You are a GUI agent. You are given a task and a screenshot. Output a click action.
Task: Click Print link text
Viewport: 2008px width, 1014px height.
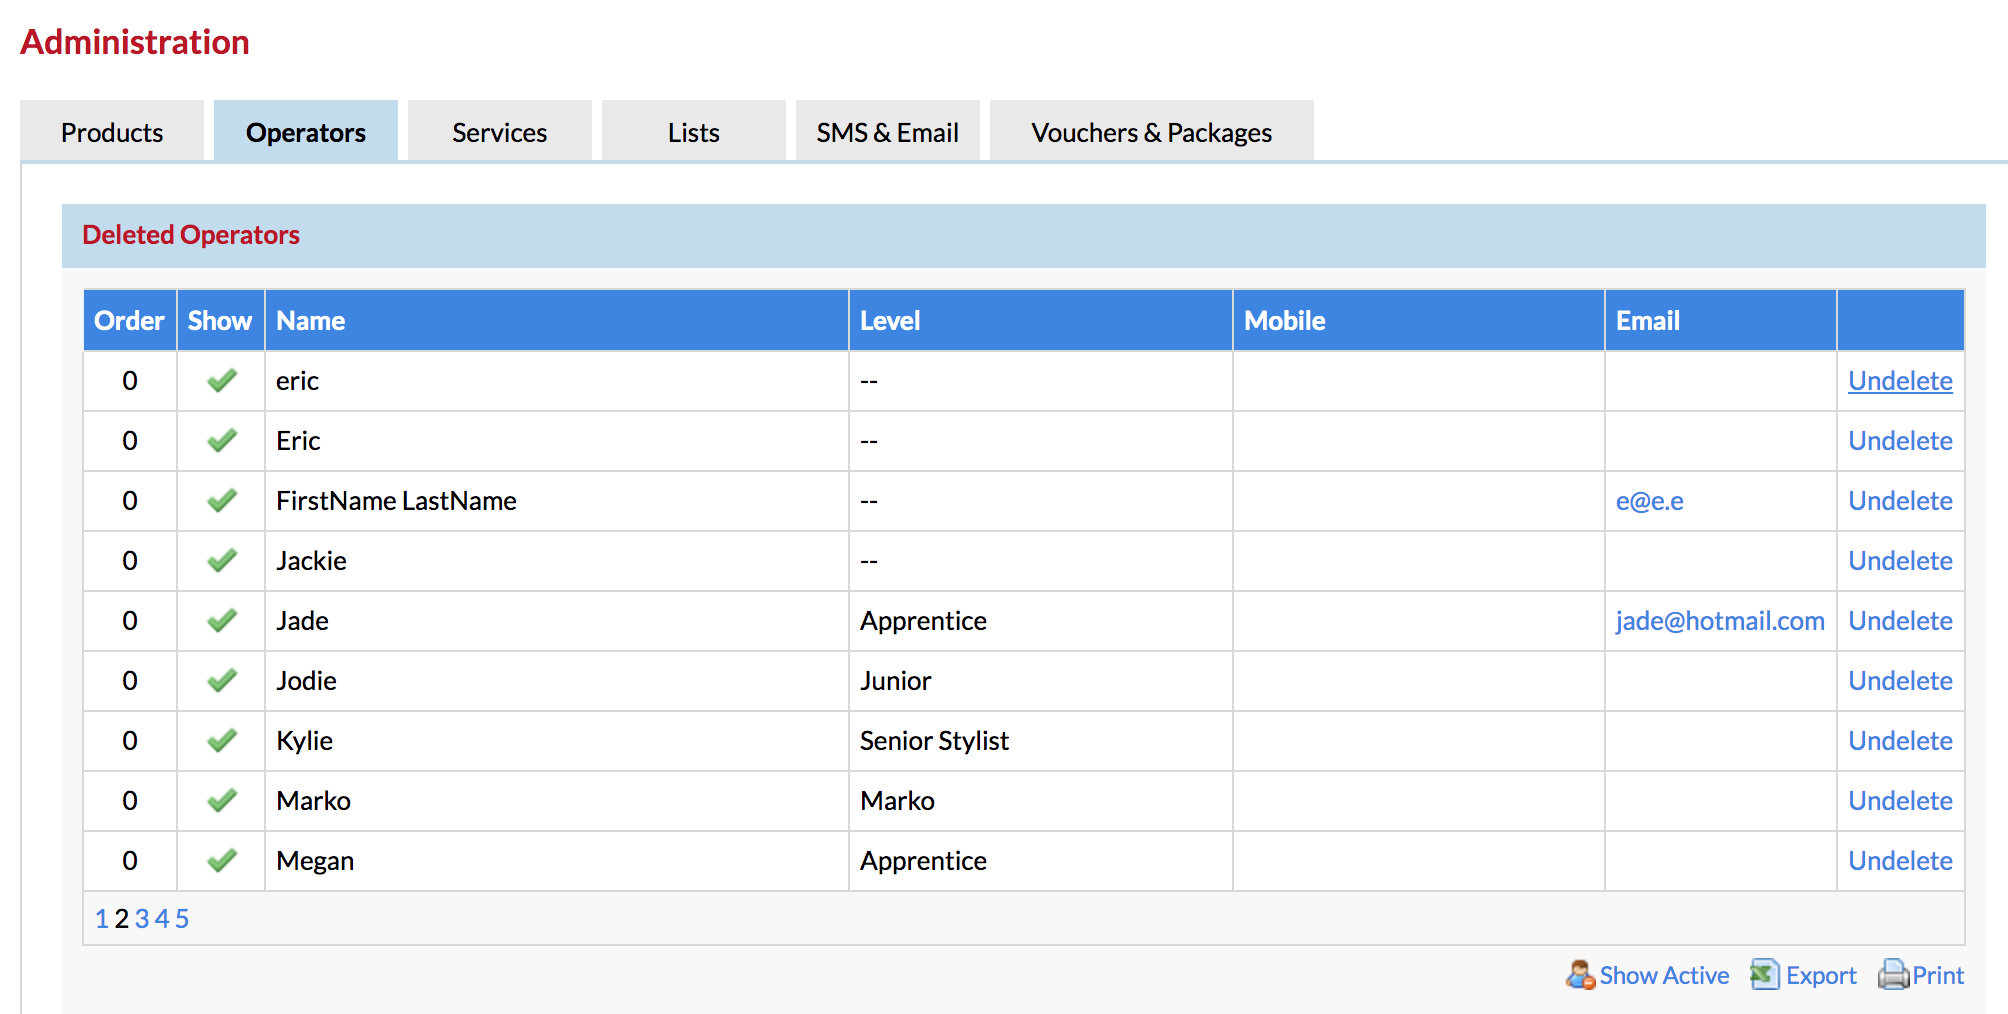(1938, 976)
